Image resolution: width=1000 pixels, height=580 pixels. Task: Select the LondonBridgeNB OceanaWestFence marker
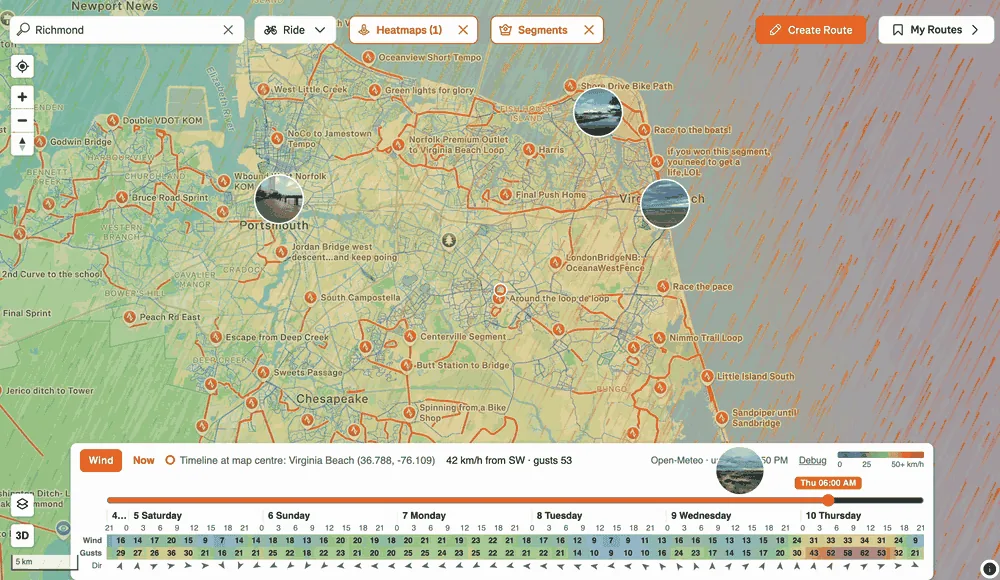tap(556, 262)
